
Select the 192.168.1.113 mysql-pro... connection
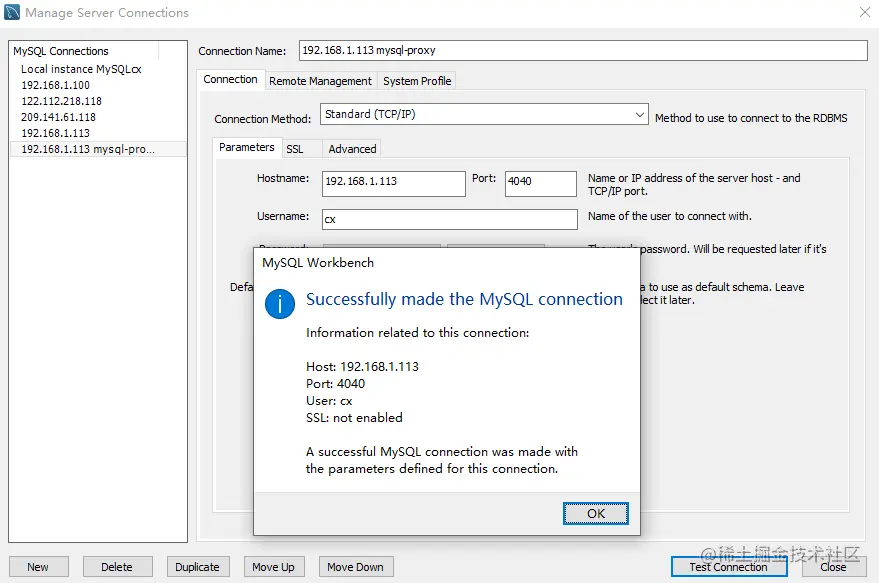(x=98, y=149)
